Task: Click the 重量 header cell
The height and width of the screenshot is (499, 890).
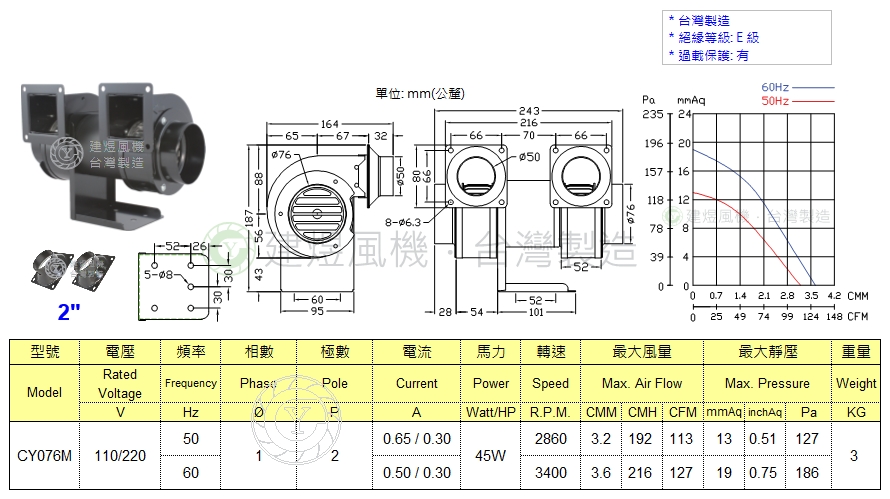Action: pyautogui.click(x=856, y=352)
